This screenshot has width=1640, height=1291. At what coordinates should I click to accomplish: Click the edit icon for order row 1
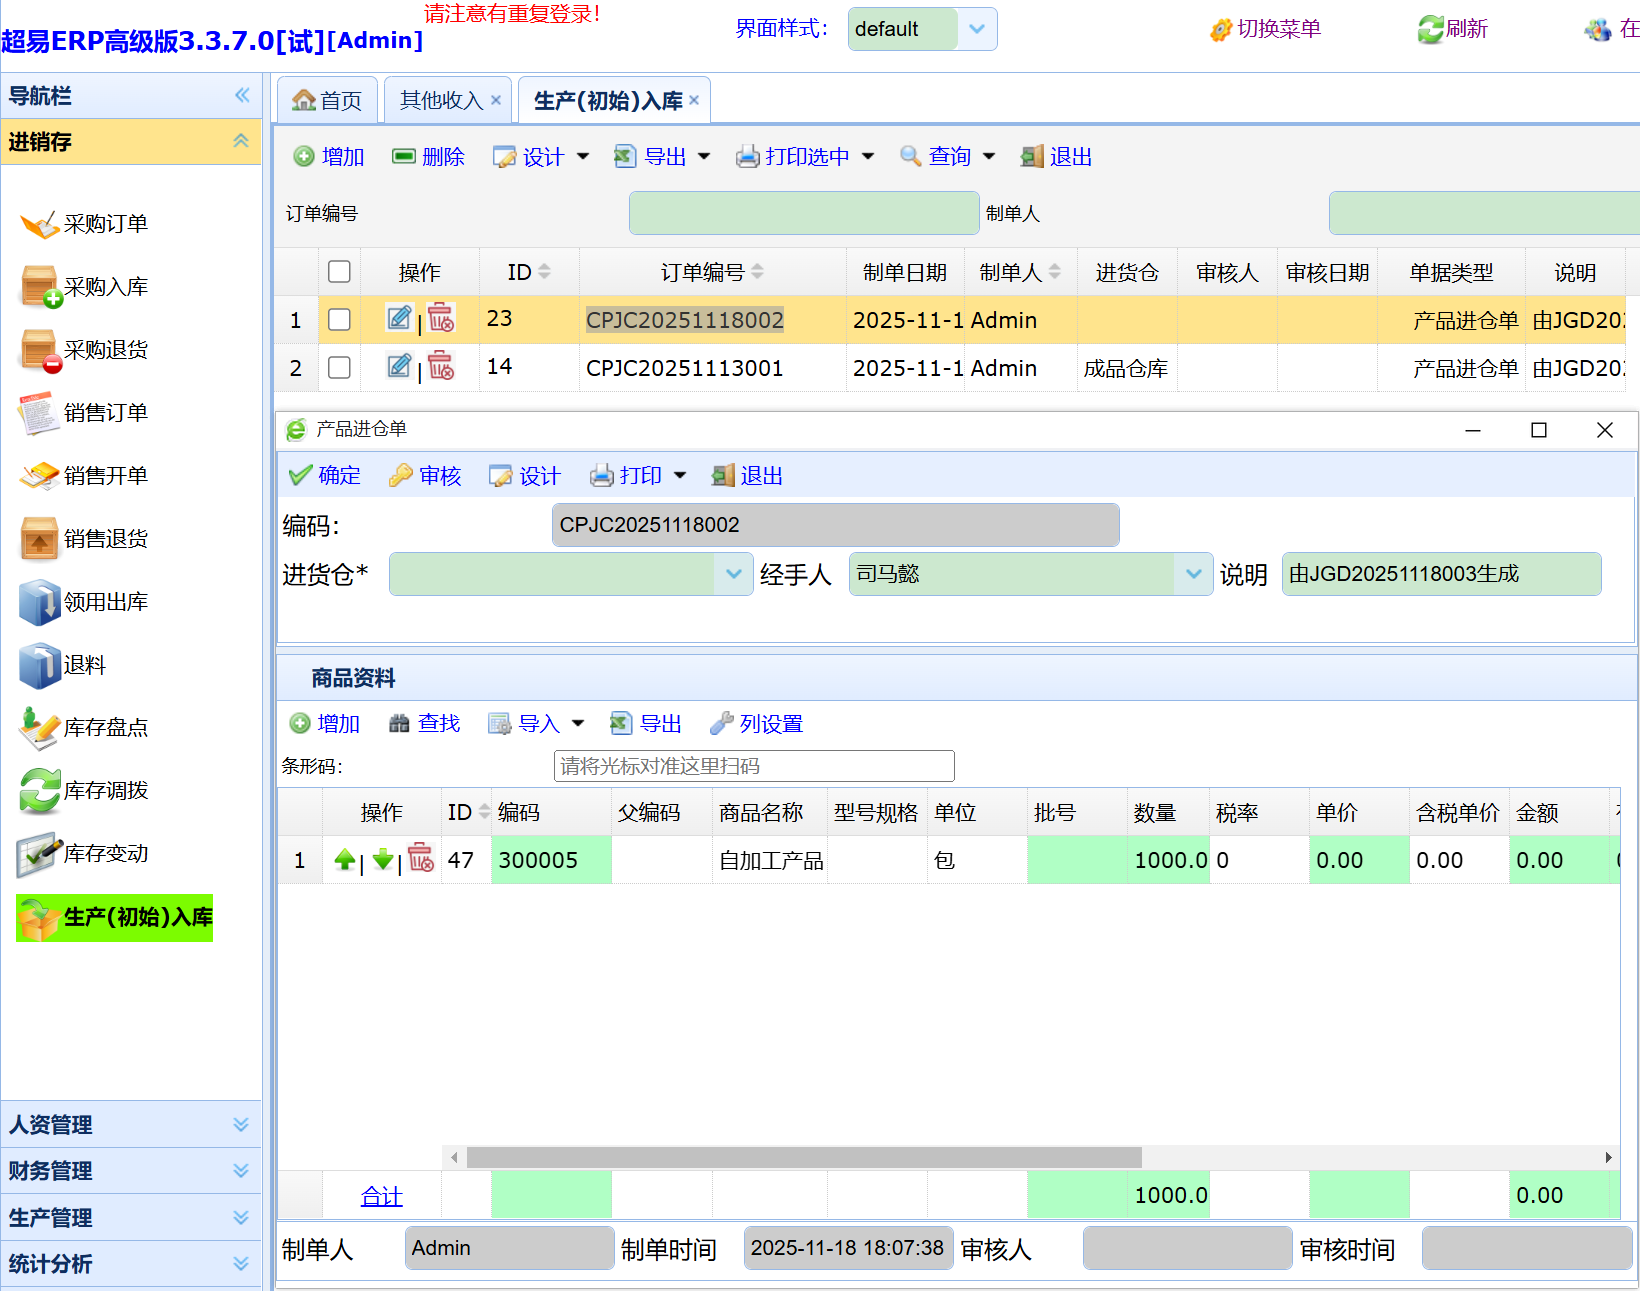coord(399,319)
